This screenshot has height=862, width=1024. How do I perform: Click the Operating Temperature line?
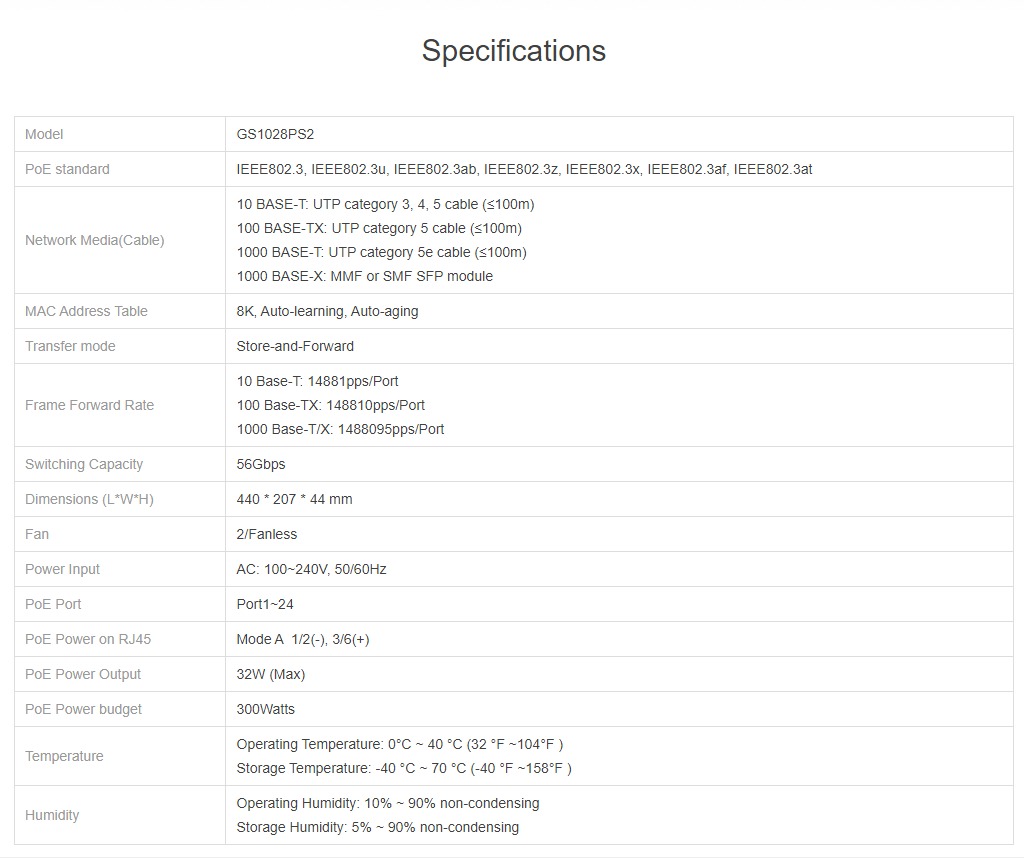399,744
